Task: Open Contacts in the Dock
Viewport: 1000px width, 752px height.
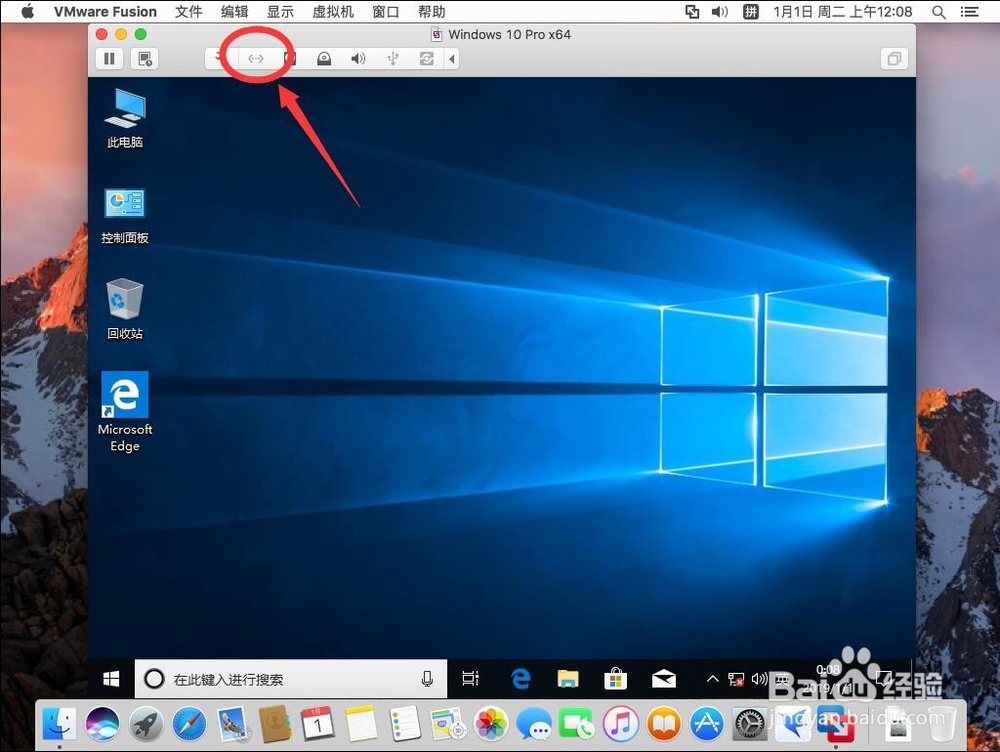Action: pyautogui.click(x=276, y=724)
